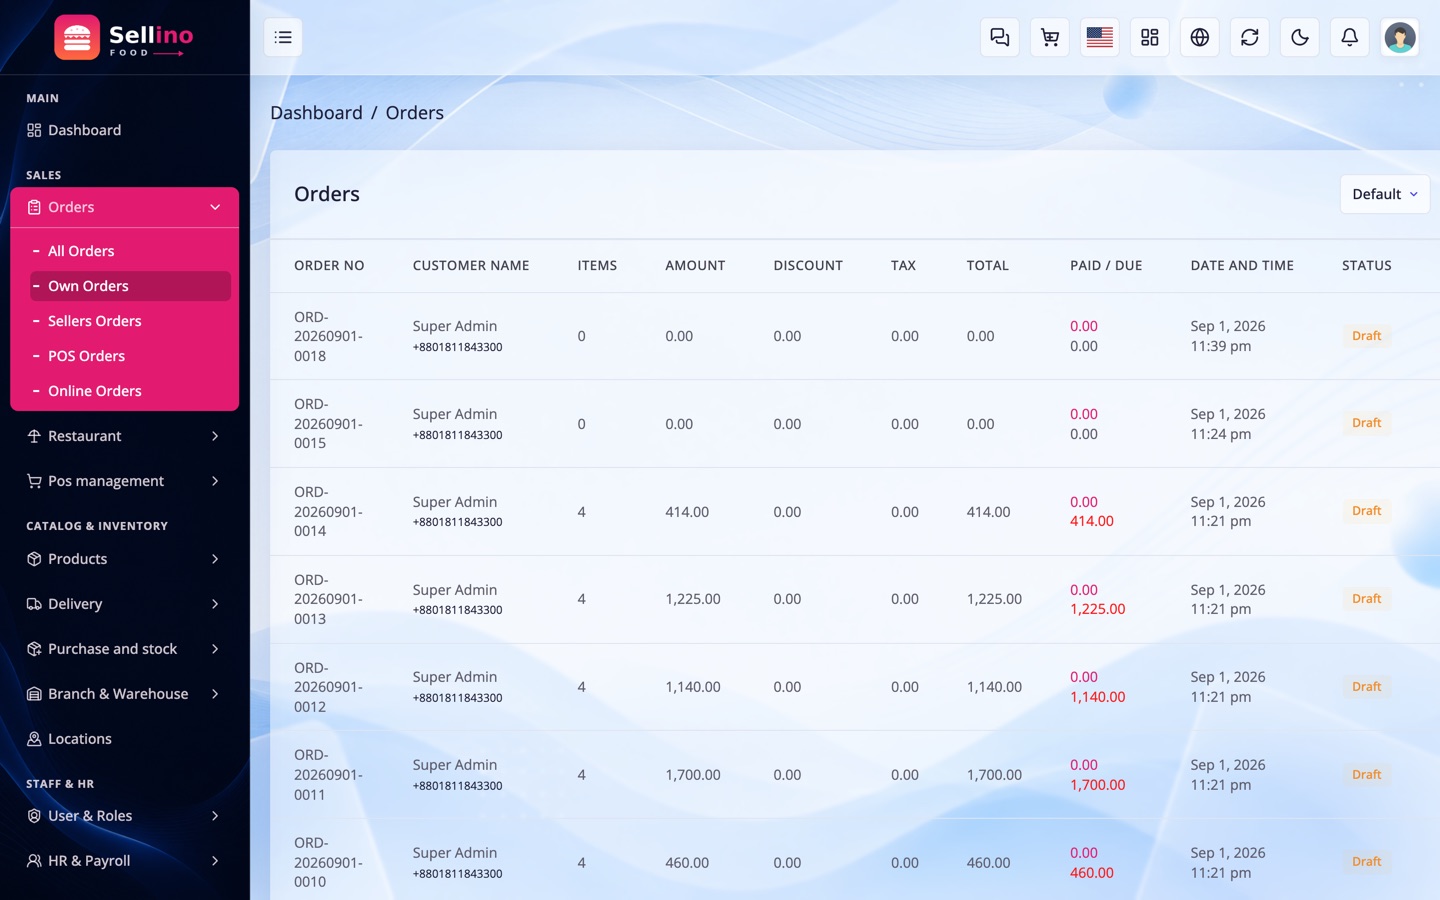The height and width of the screenshot is (900, 1440).
Task: Toggle sidebar with the hamburger menu icon
Action: 283,37
